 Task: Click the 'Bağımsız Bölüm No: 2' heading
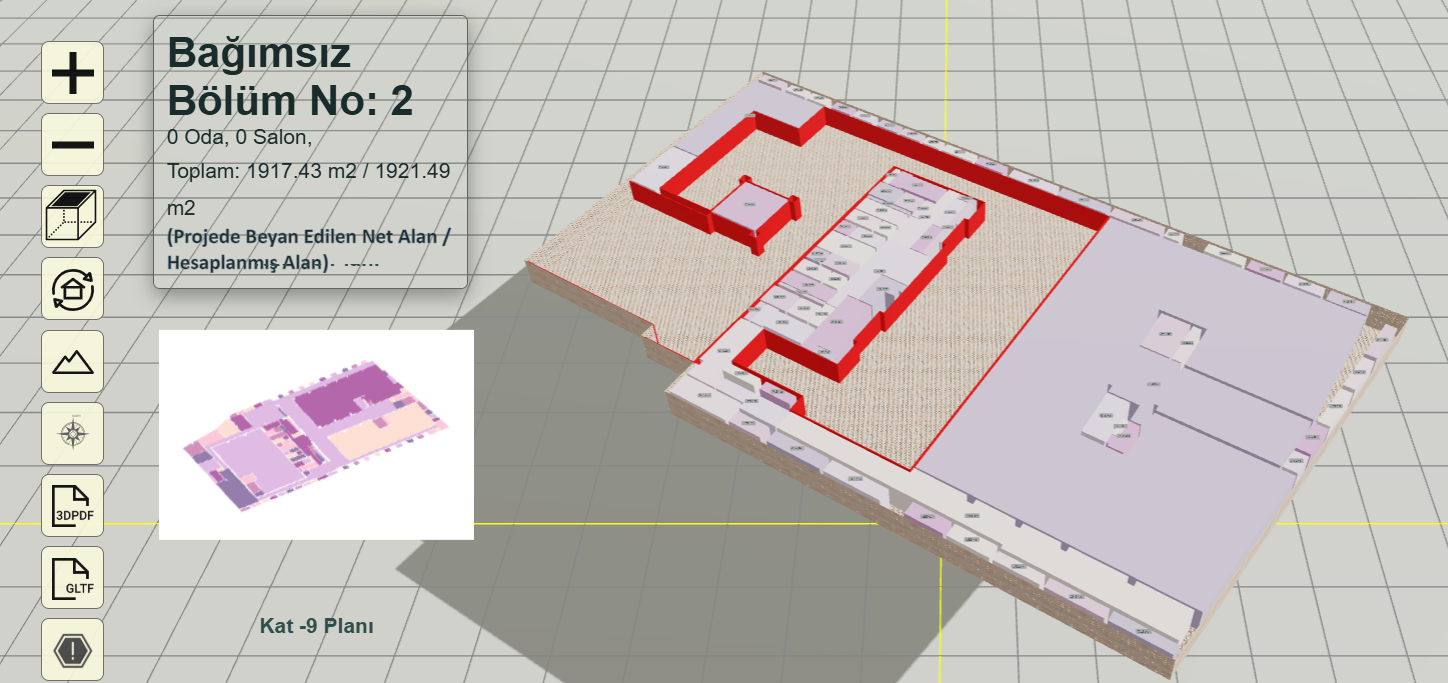click(x=290, y=76)
